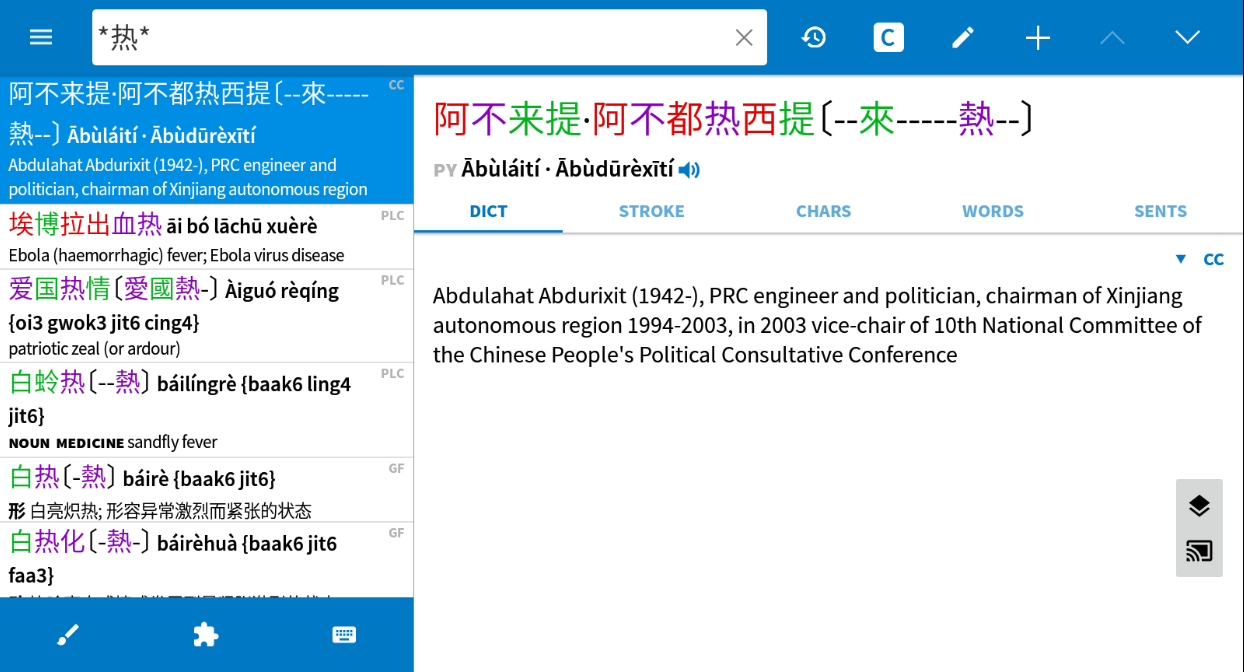Play pinyin audio pronunciation speaker

pos(689,170)
